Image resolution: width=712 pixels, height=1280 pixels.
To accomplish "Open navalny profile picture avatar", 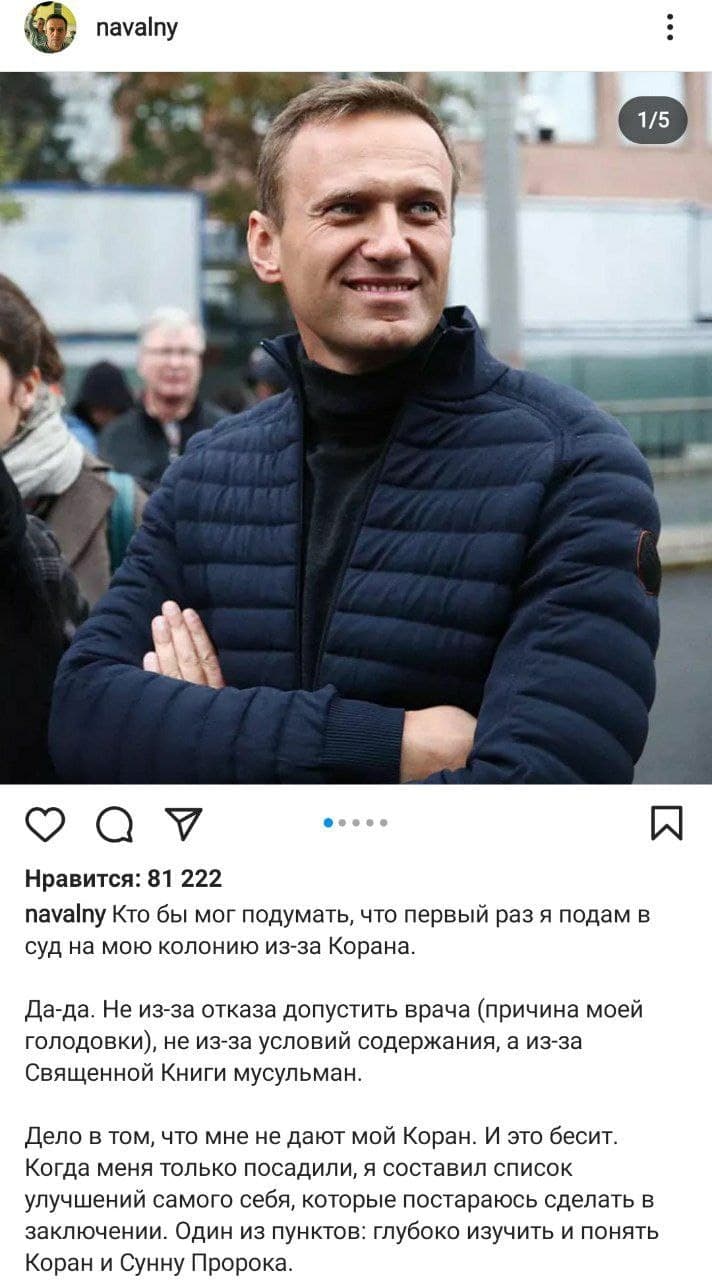I will tap(50, 28).
